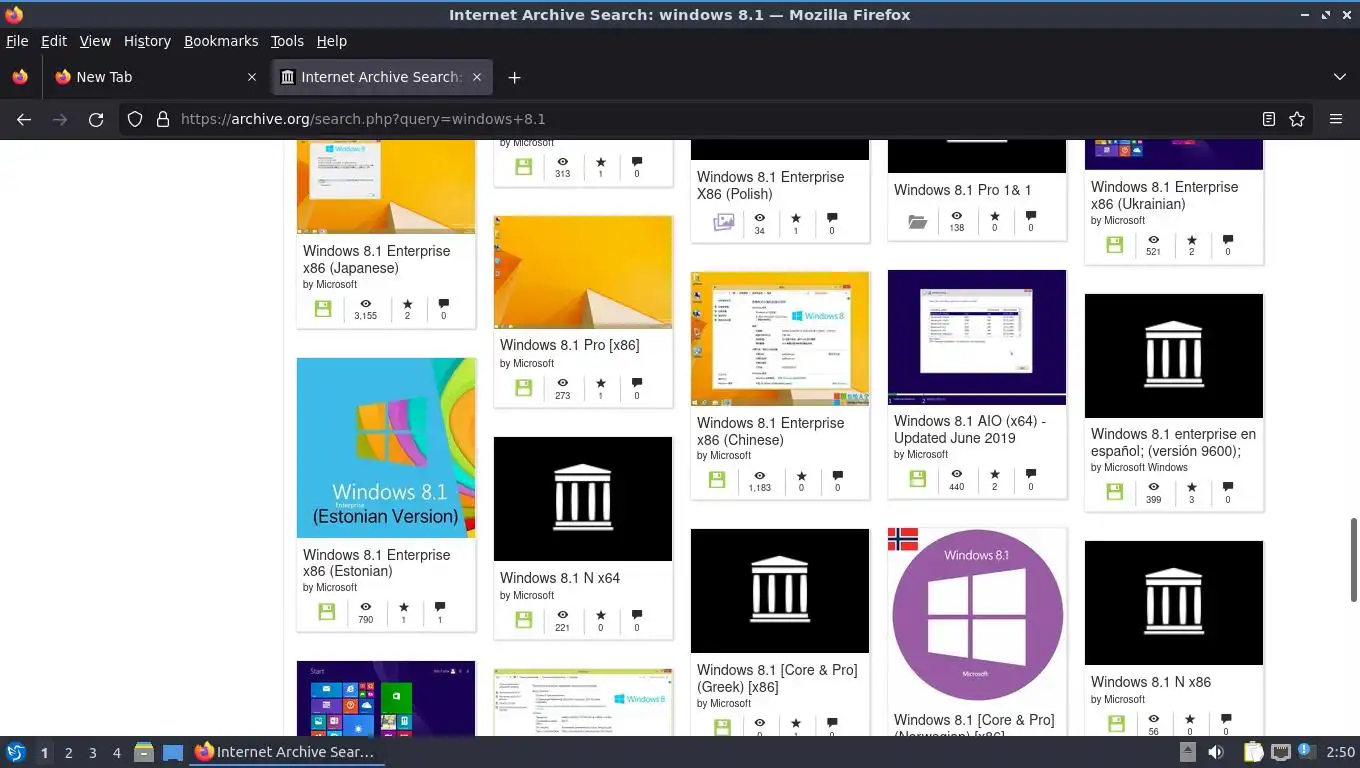Close the New Tab tab
Viewport: 1360px width, 768px height.
pyautogui.click(x=251, y=77)
